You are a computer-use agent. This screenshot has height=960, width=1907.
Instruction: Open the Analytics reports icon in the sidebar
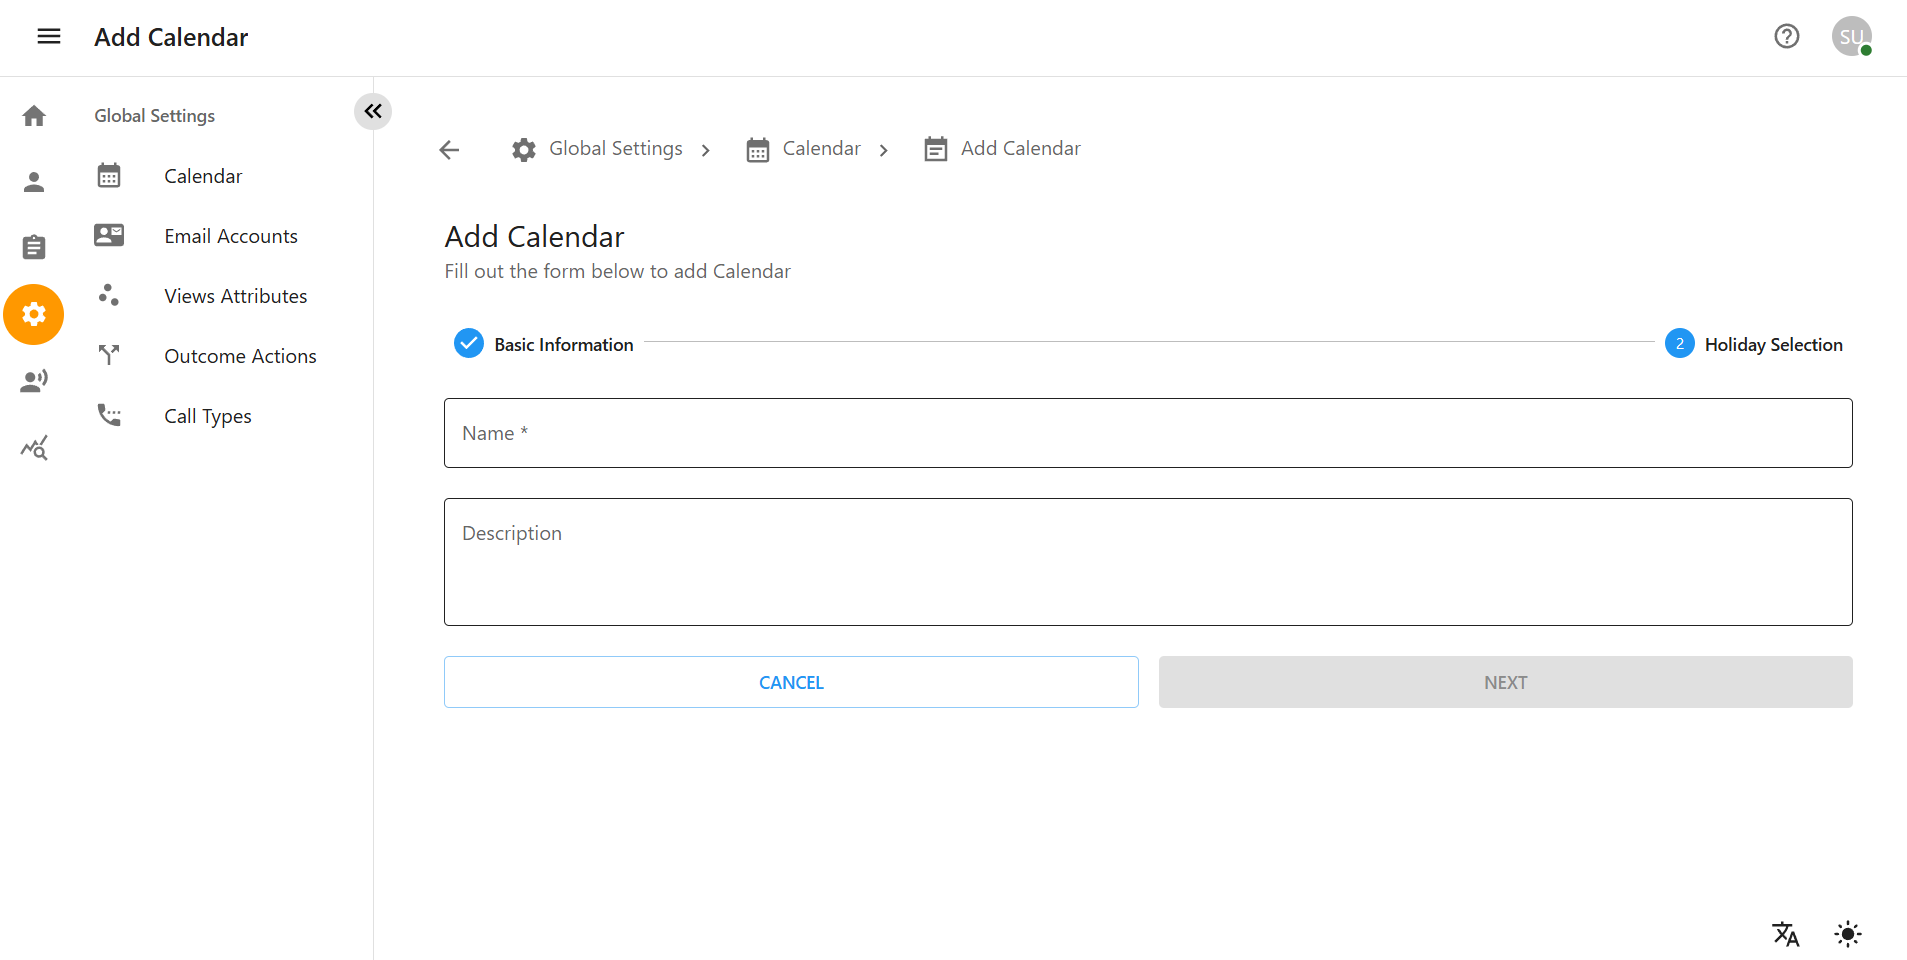coord(33,447)
